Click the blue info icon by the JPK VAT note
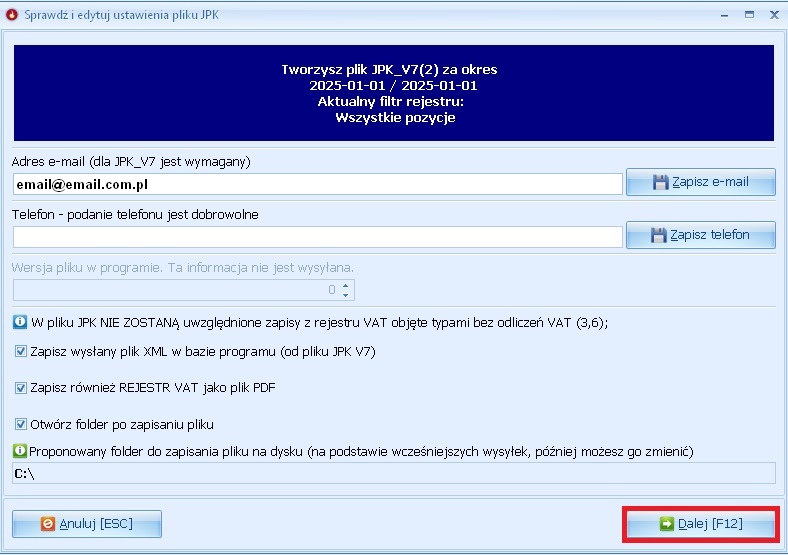Viewport: 788px width, 555px height. point(20,322)
